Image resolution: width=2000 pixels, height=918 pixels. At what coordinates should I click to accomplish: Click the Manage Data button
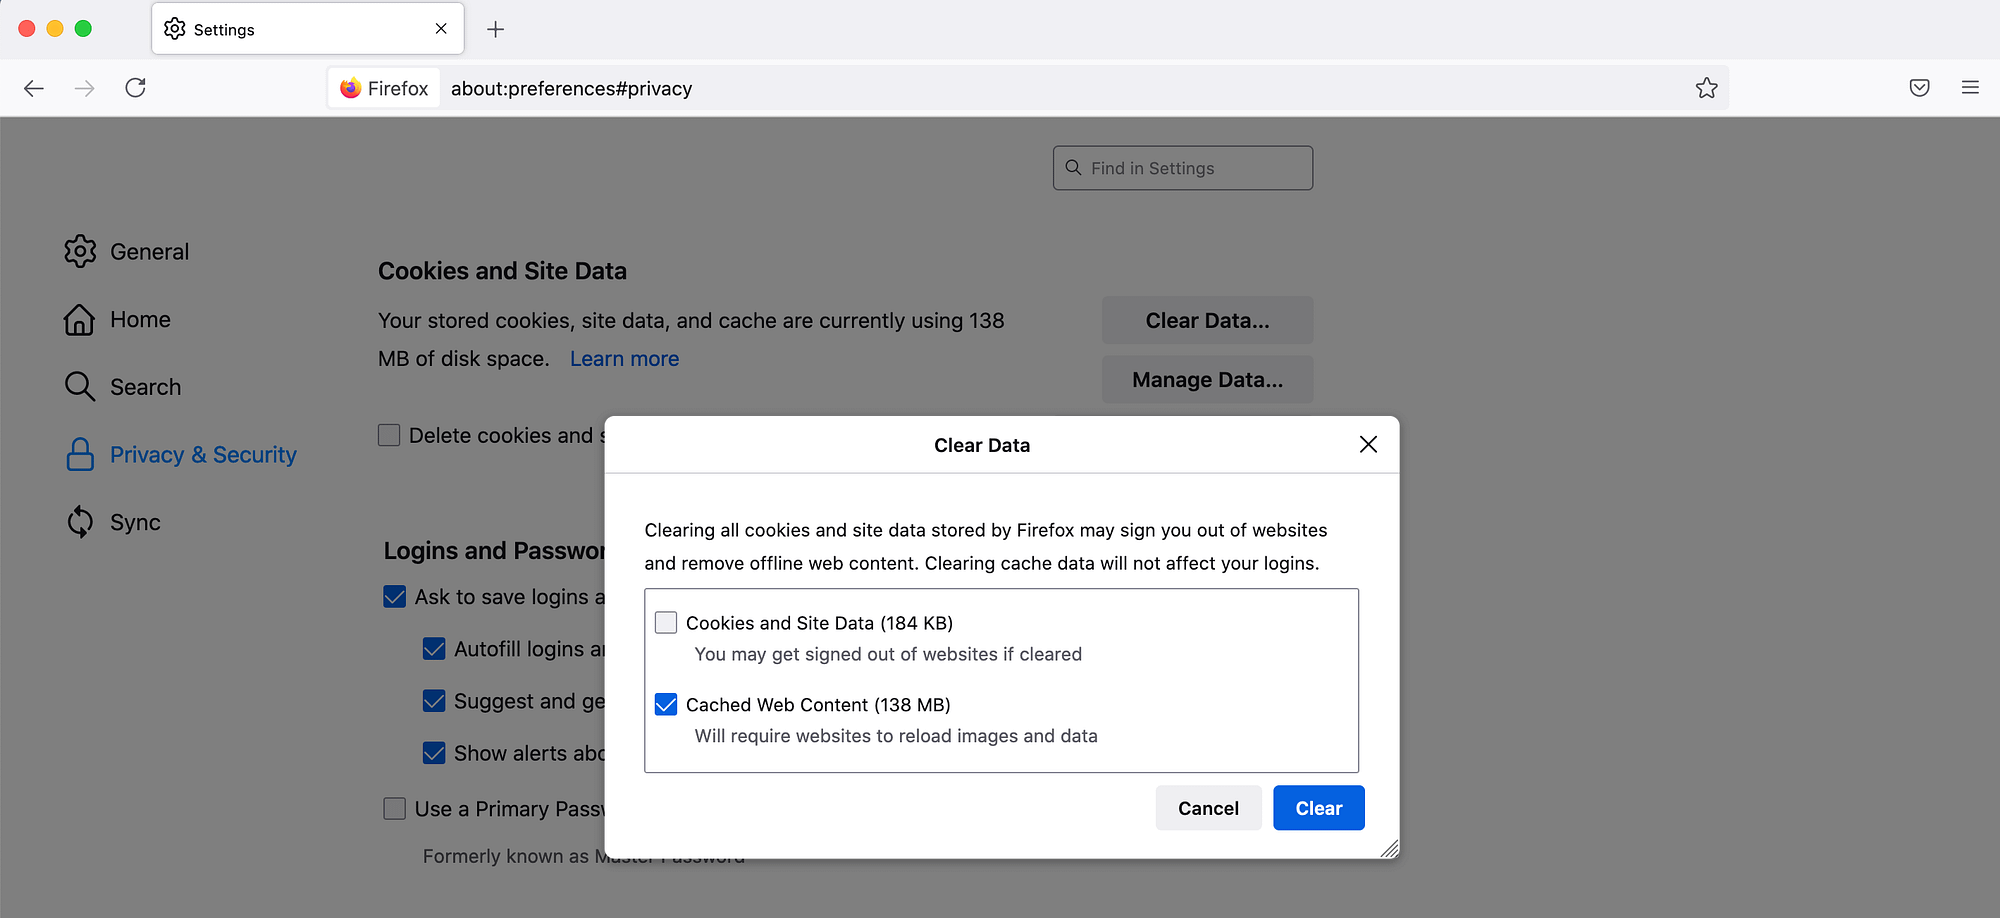(1207, 379)
